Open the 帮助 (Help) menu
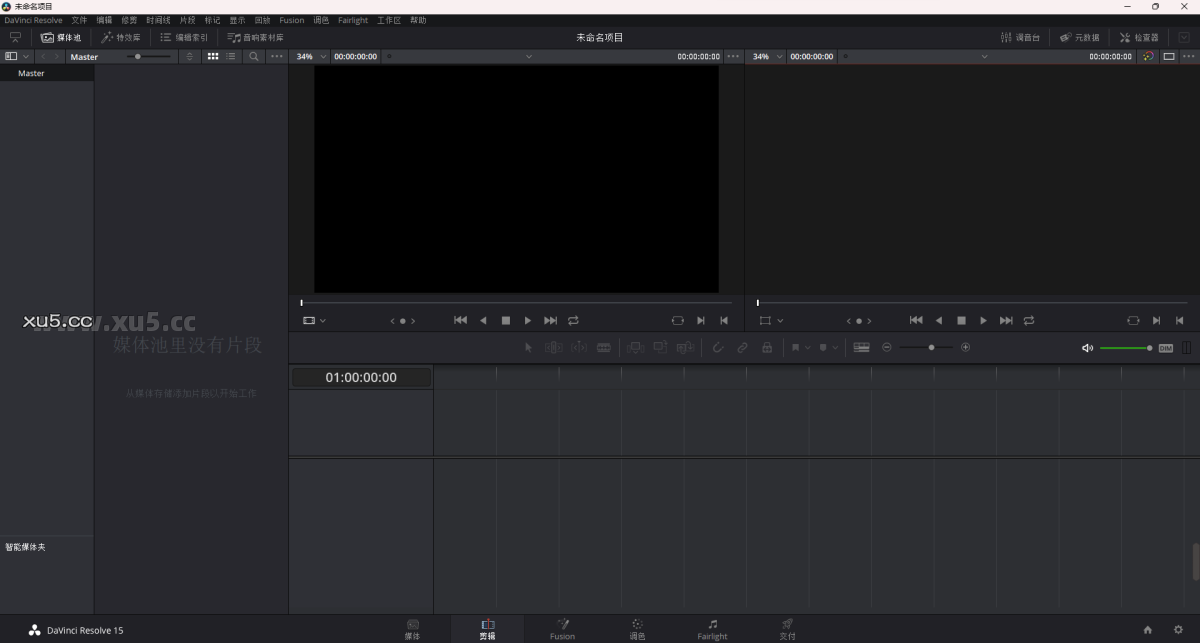Viewport: 1200px width, 643px height. pos(418,19)
